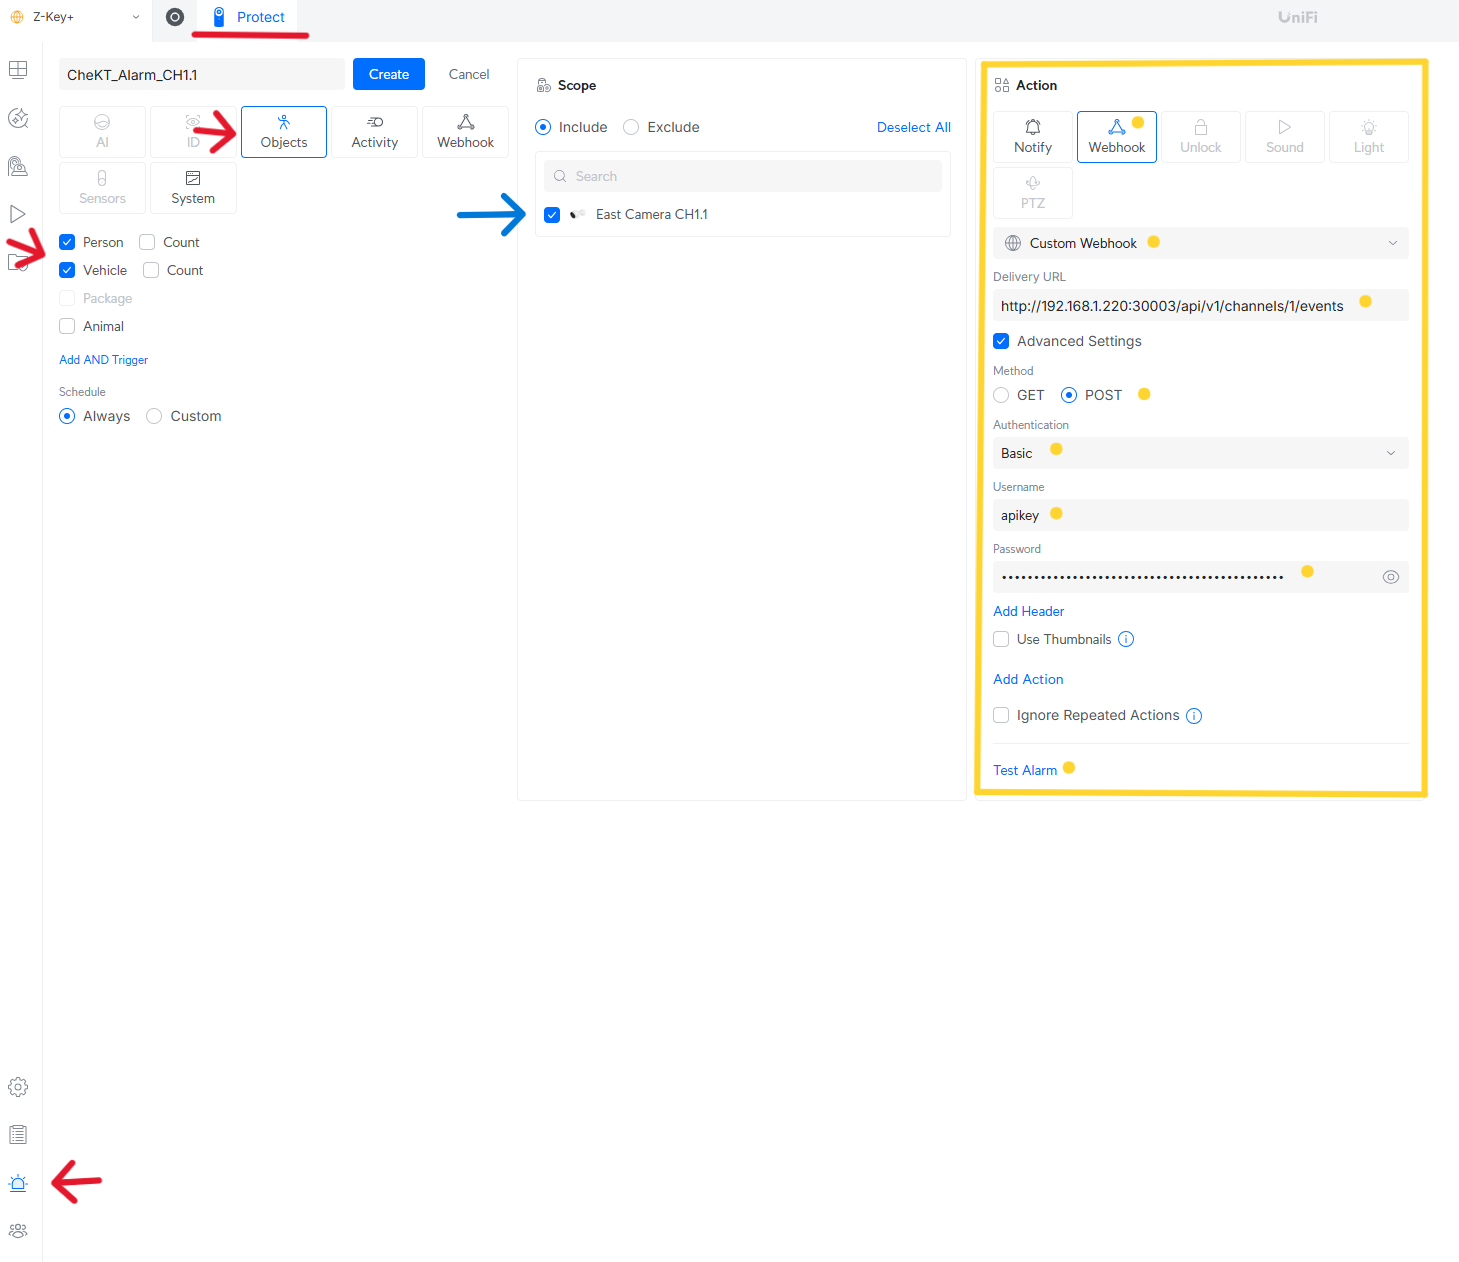Open the Alarm Manager siren icon in sidebar
Viewport: 1459px width, 1262px height.
[x=18, y=1183]
